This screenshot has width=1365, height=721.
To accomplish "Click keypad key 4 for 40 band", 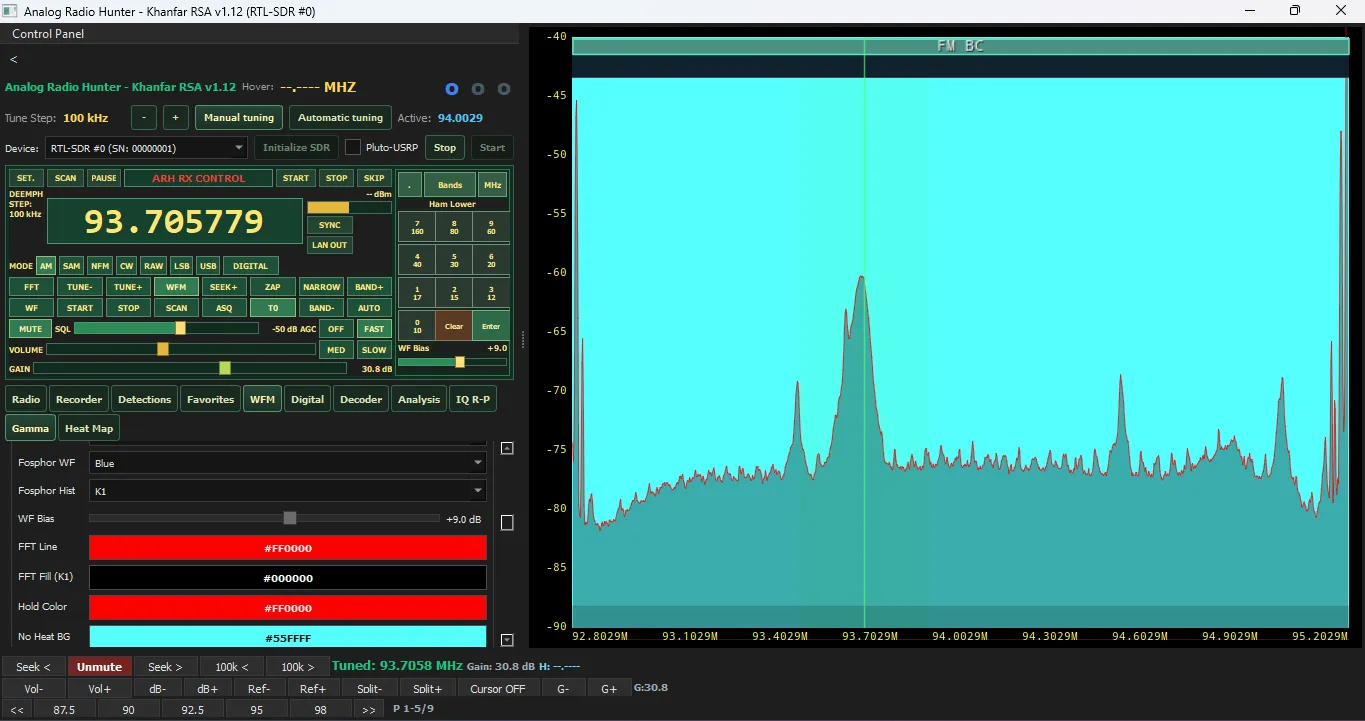I will (417, 260).
